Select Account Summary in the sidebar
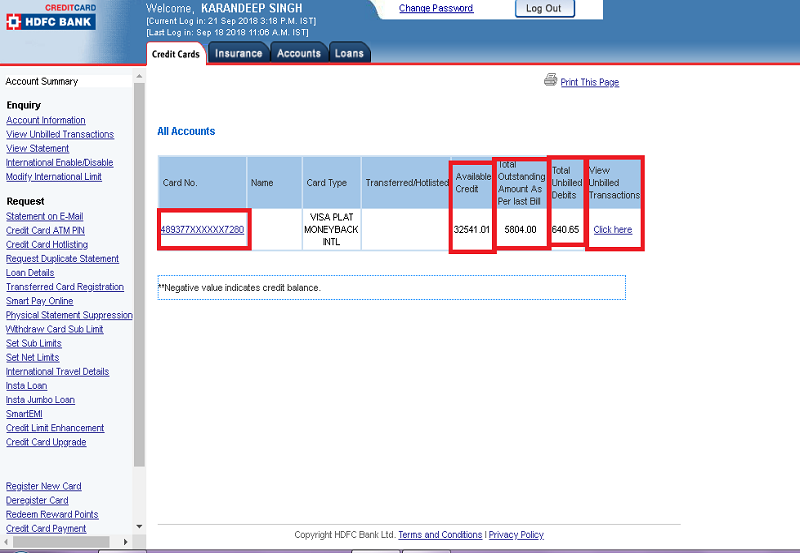 click(42, 81)
